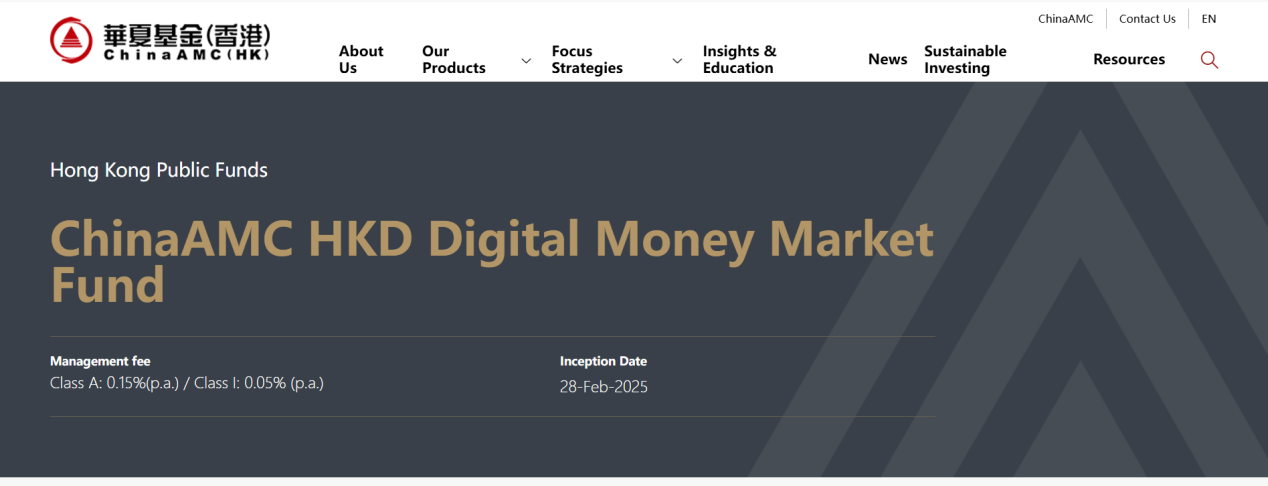
Task: Open the Sustainable Investing page
Action: pos(965,60)
